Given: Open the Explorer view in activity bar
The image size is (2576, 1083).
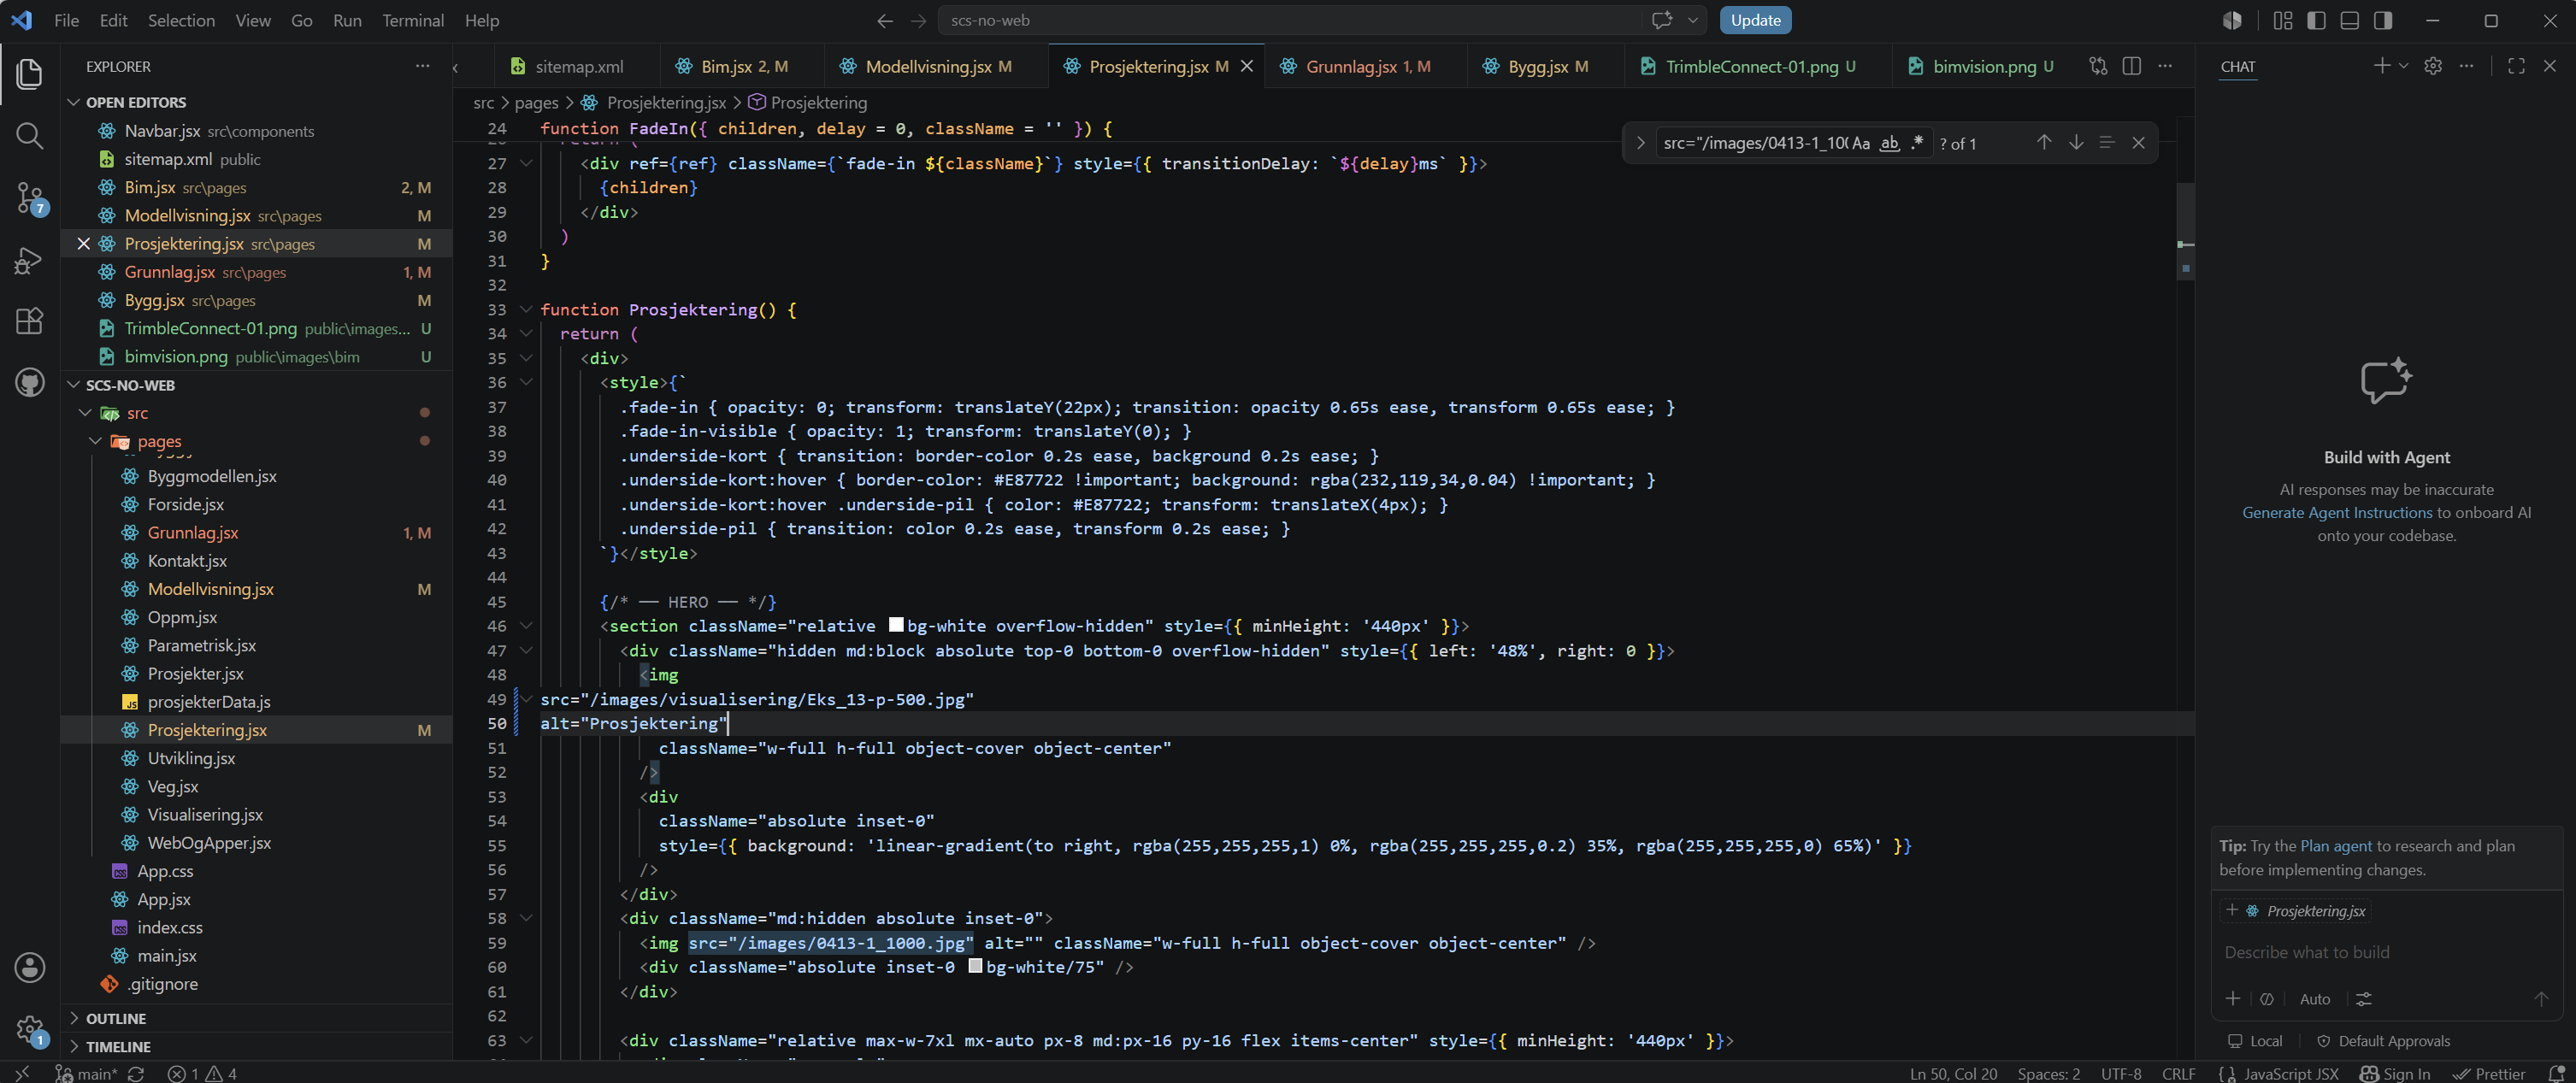Looking at the screenshot, I should [x=29, y=74].
